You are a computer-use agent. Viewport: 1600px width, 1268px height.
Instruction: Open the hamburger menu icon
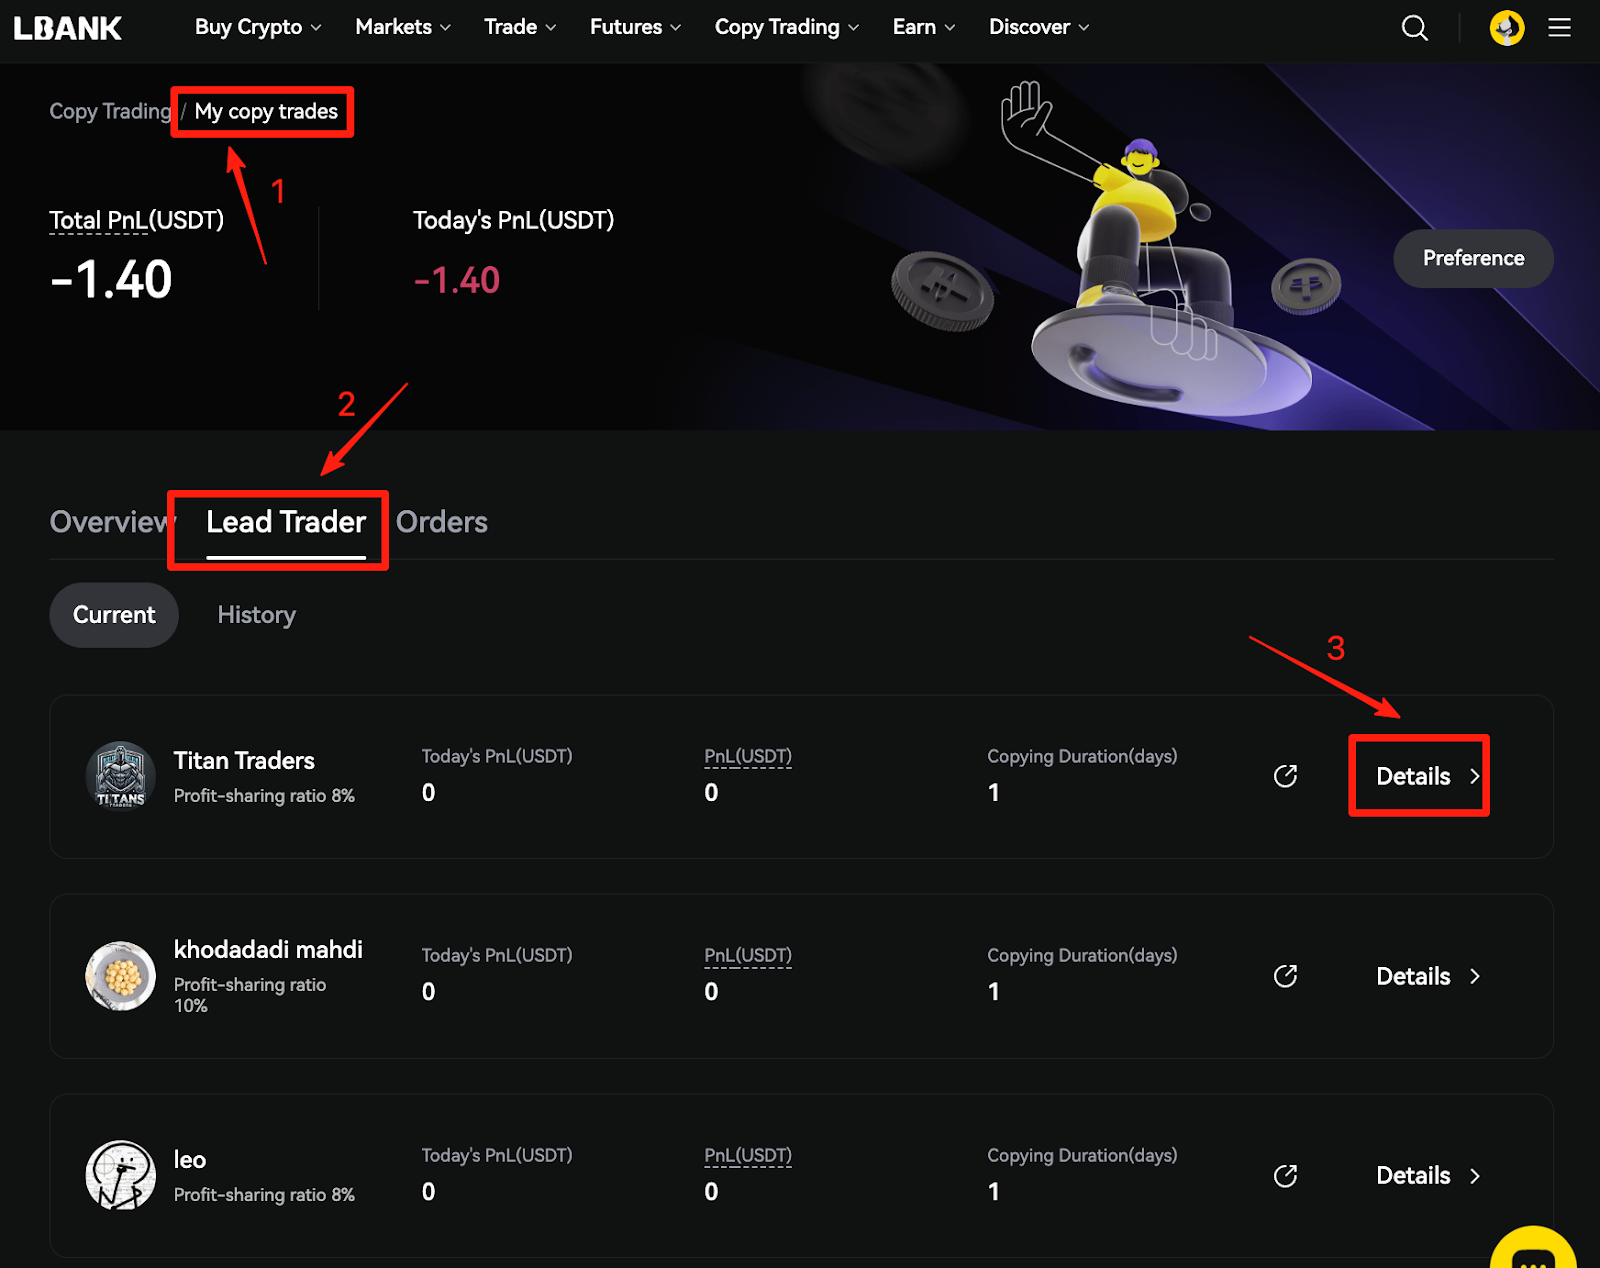pos(1559,28)
